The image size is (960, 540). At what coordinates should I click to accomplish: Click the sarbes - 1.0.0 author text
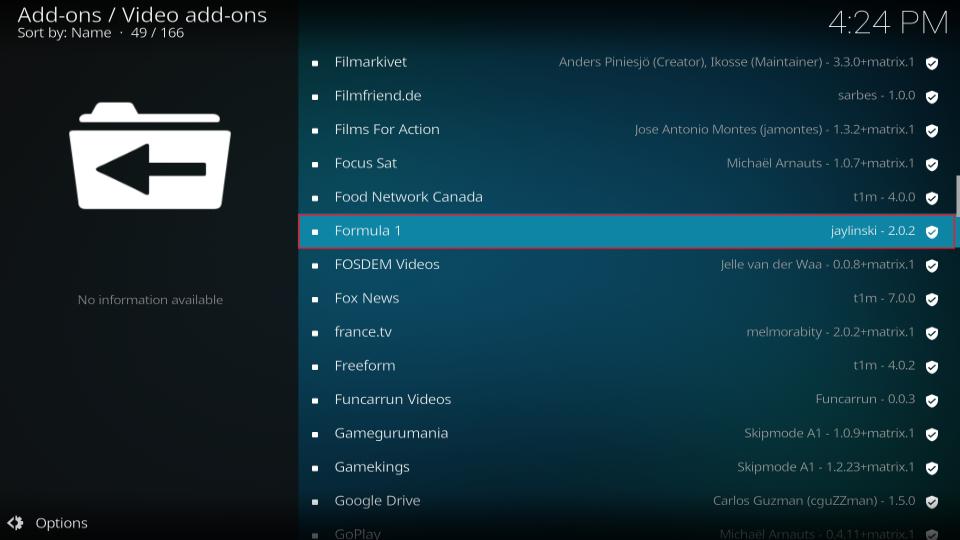[877, 96]
